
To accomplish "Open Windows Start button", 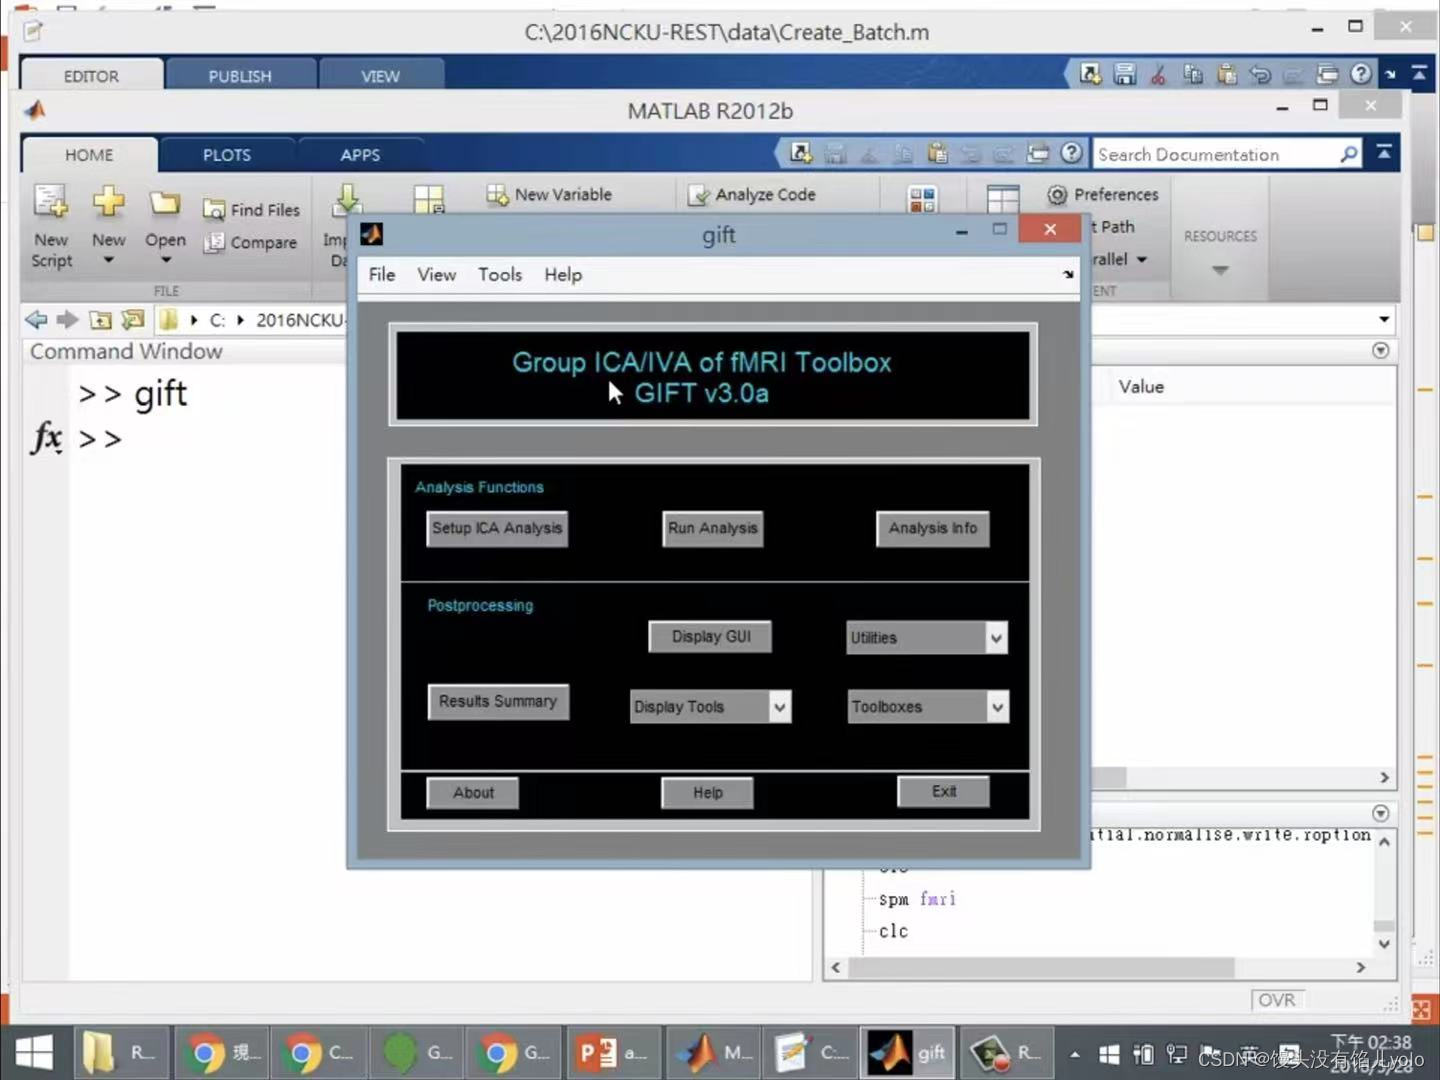I will pyautogui.click(x=35, y=1053).
